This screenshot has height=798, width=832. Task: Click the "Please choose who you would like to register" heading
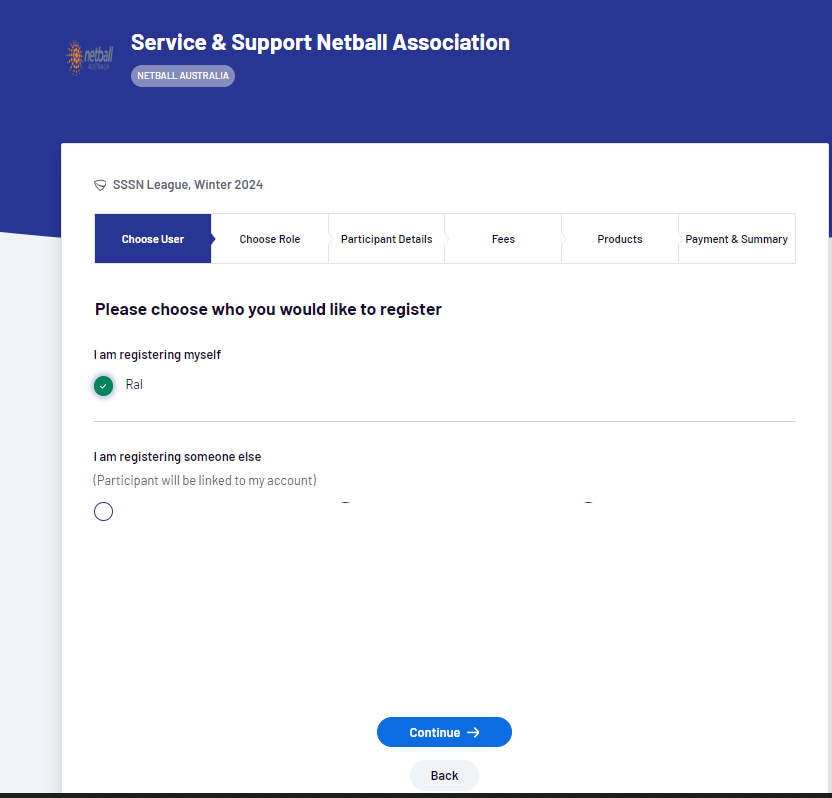[x=268, y=309]
